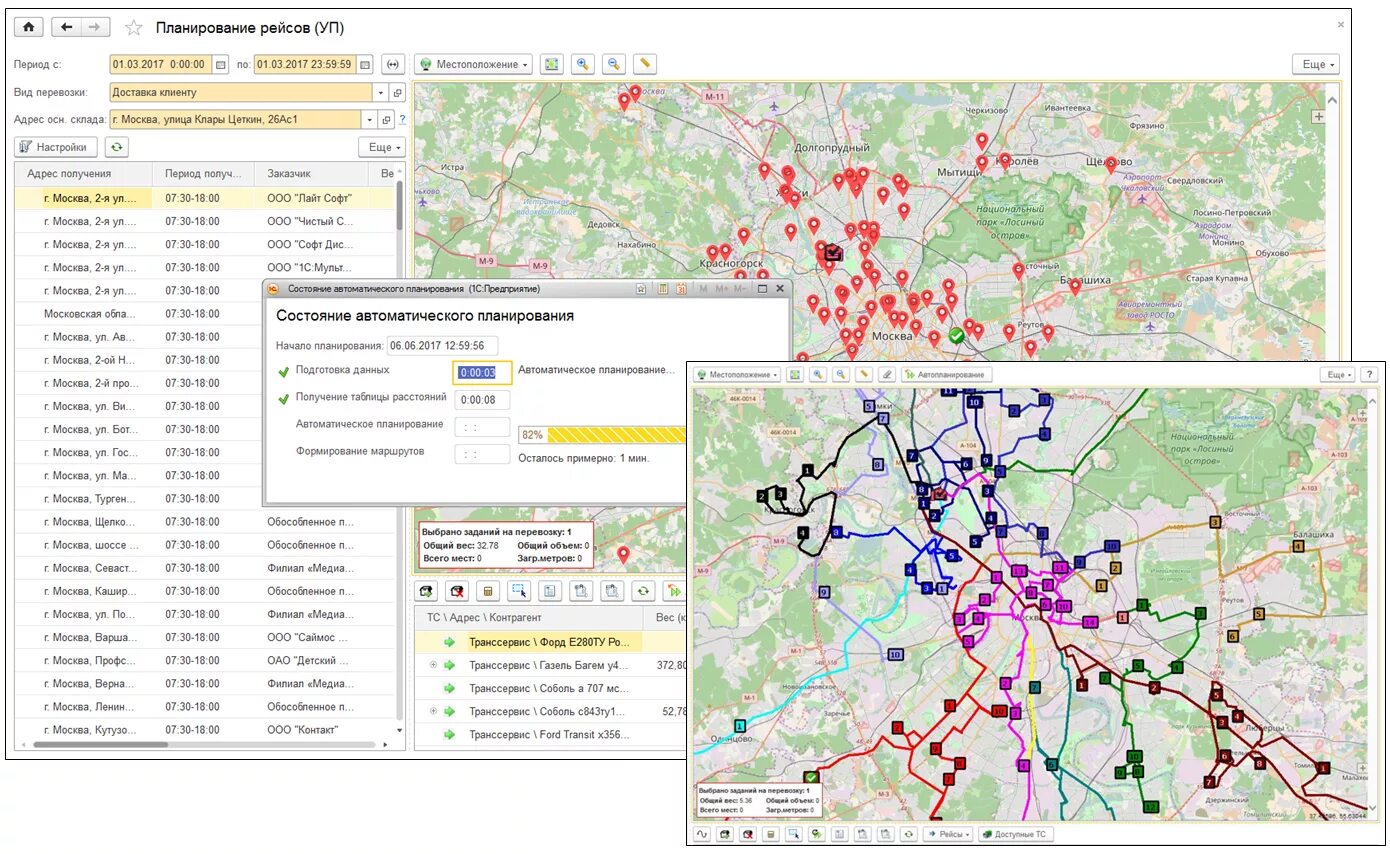Start Автопланирование in route map toolbar

click(x=946, y=374)
